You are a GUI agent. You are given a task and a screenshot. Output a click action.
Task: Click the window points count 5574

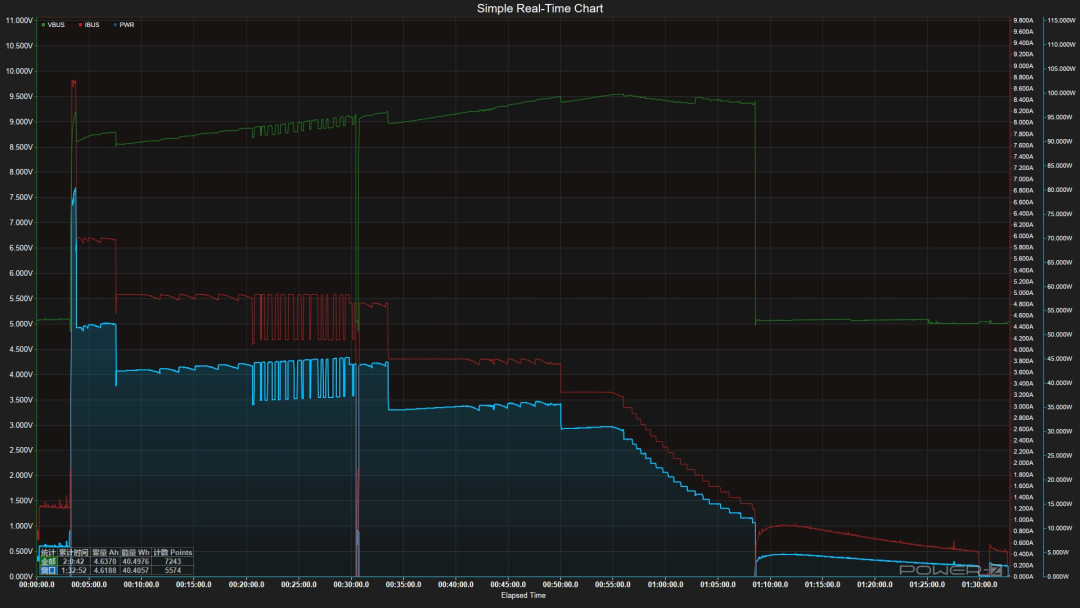(x=172, y=570)
